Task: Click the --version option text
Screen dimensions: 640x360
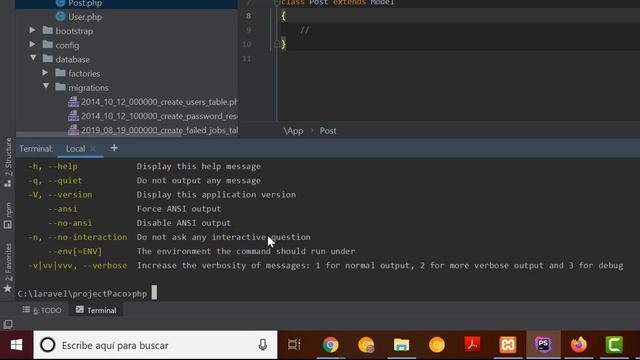Action: tap(70, 195)
